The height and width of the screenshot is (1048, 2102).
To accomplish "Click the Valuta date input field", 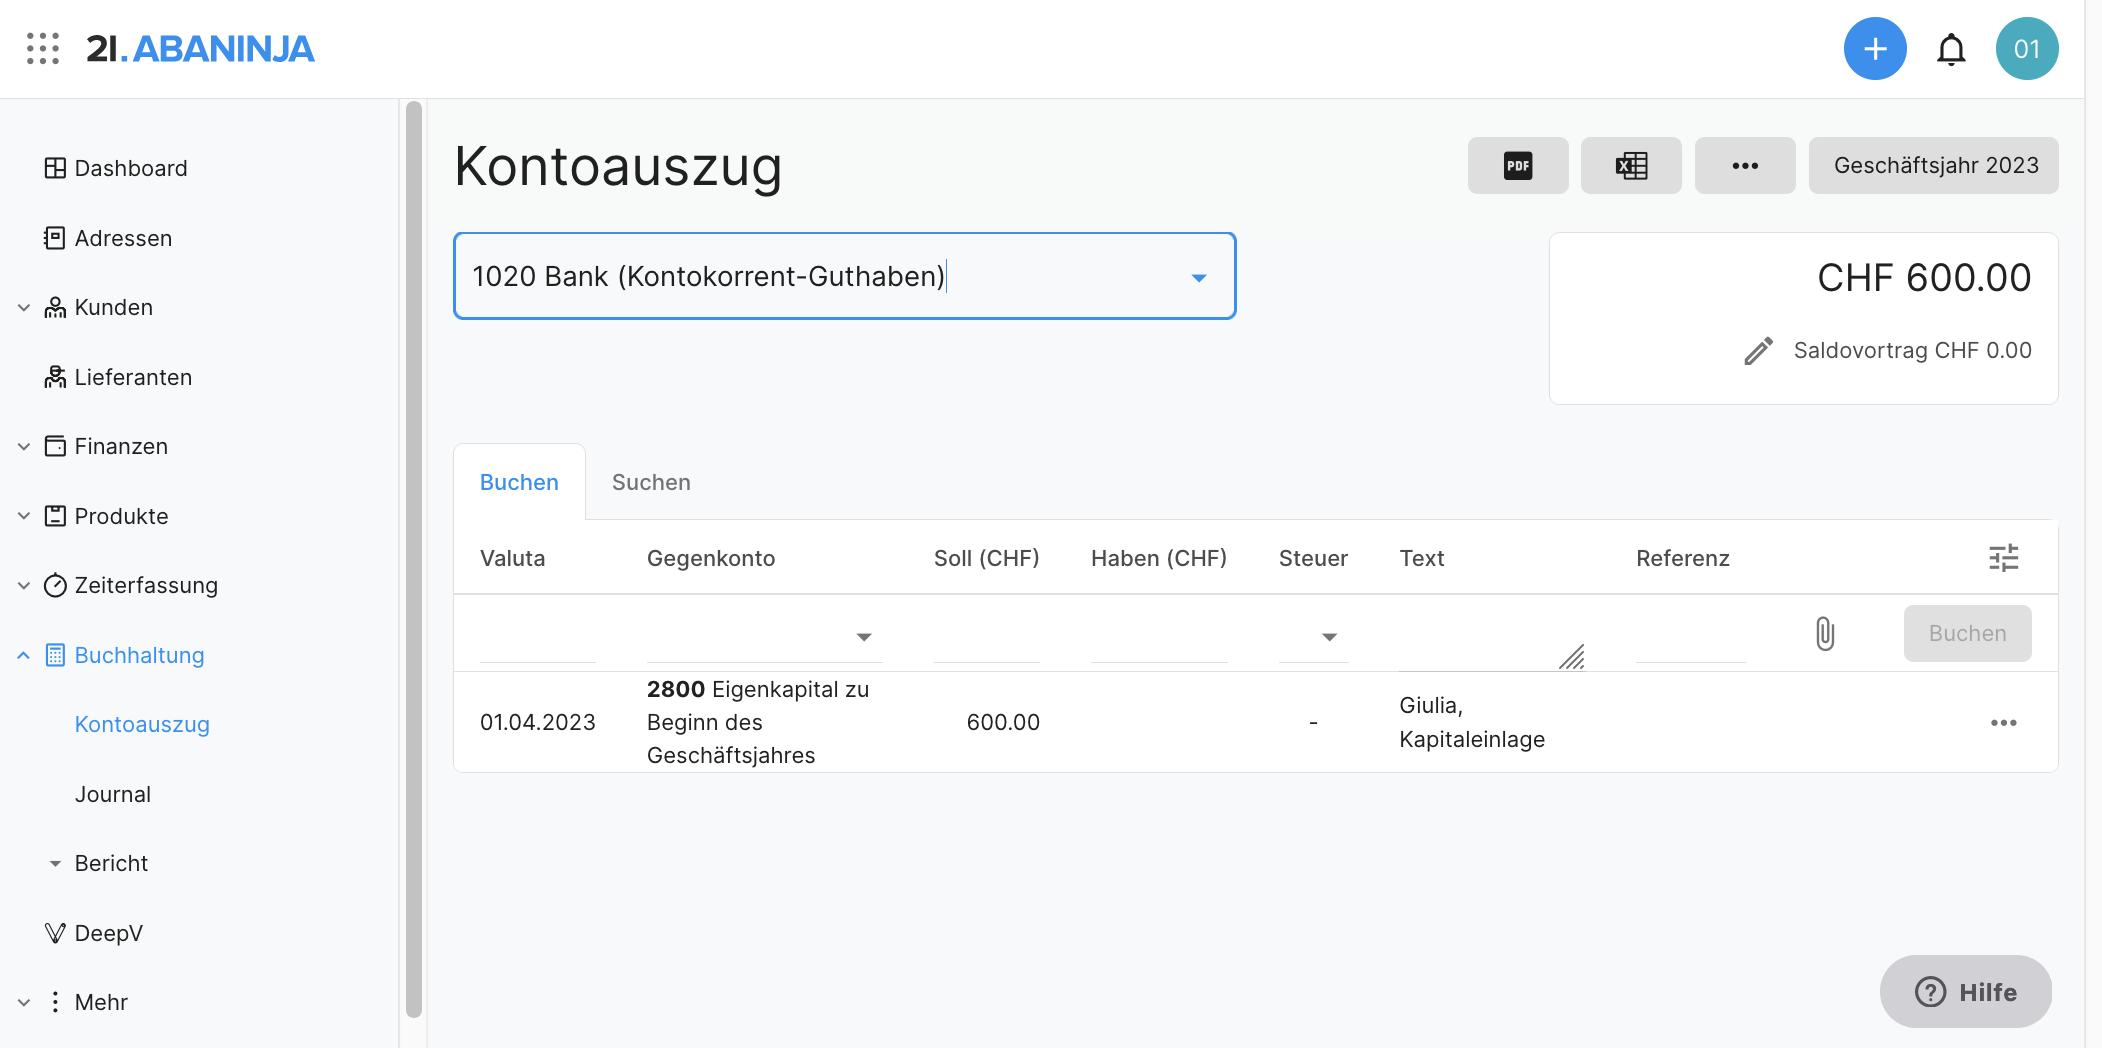I will click(x=537, y=637).
